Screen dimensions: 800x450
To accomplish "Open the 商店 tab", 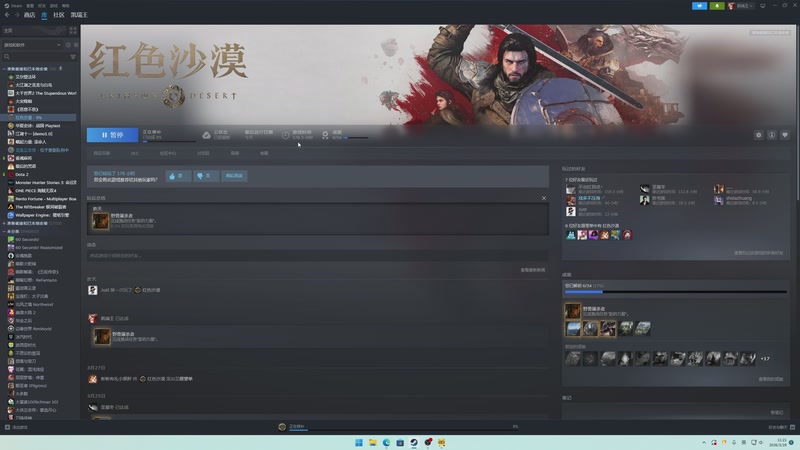I will pos(29,15).
